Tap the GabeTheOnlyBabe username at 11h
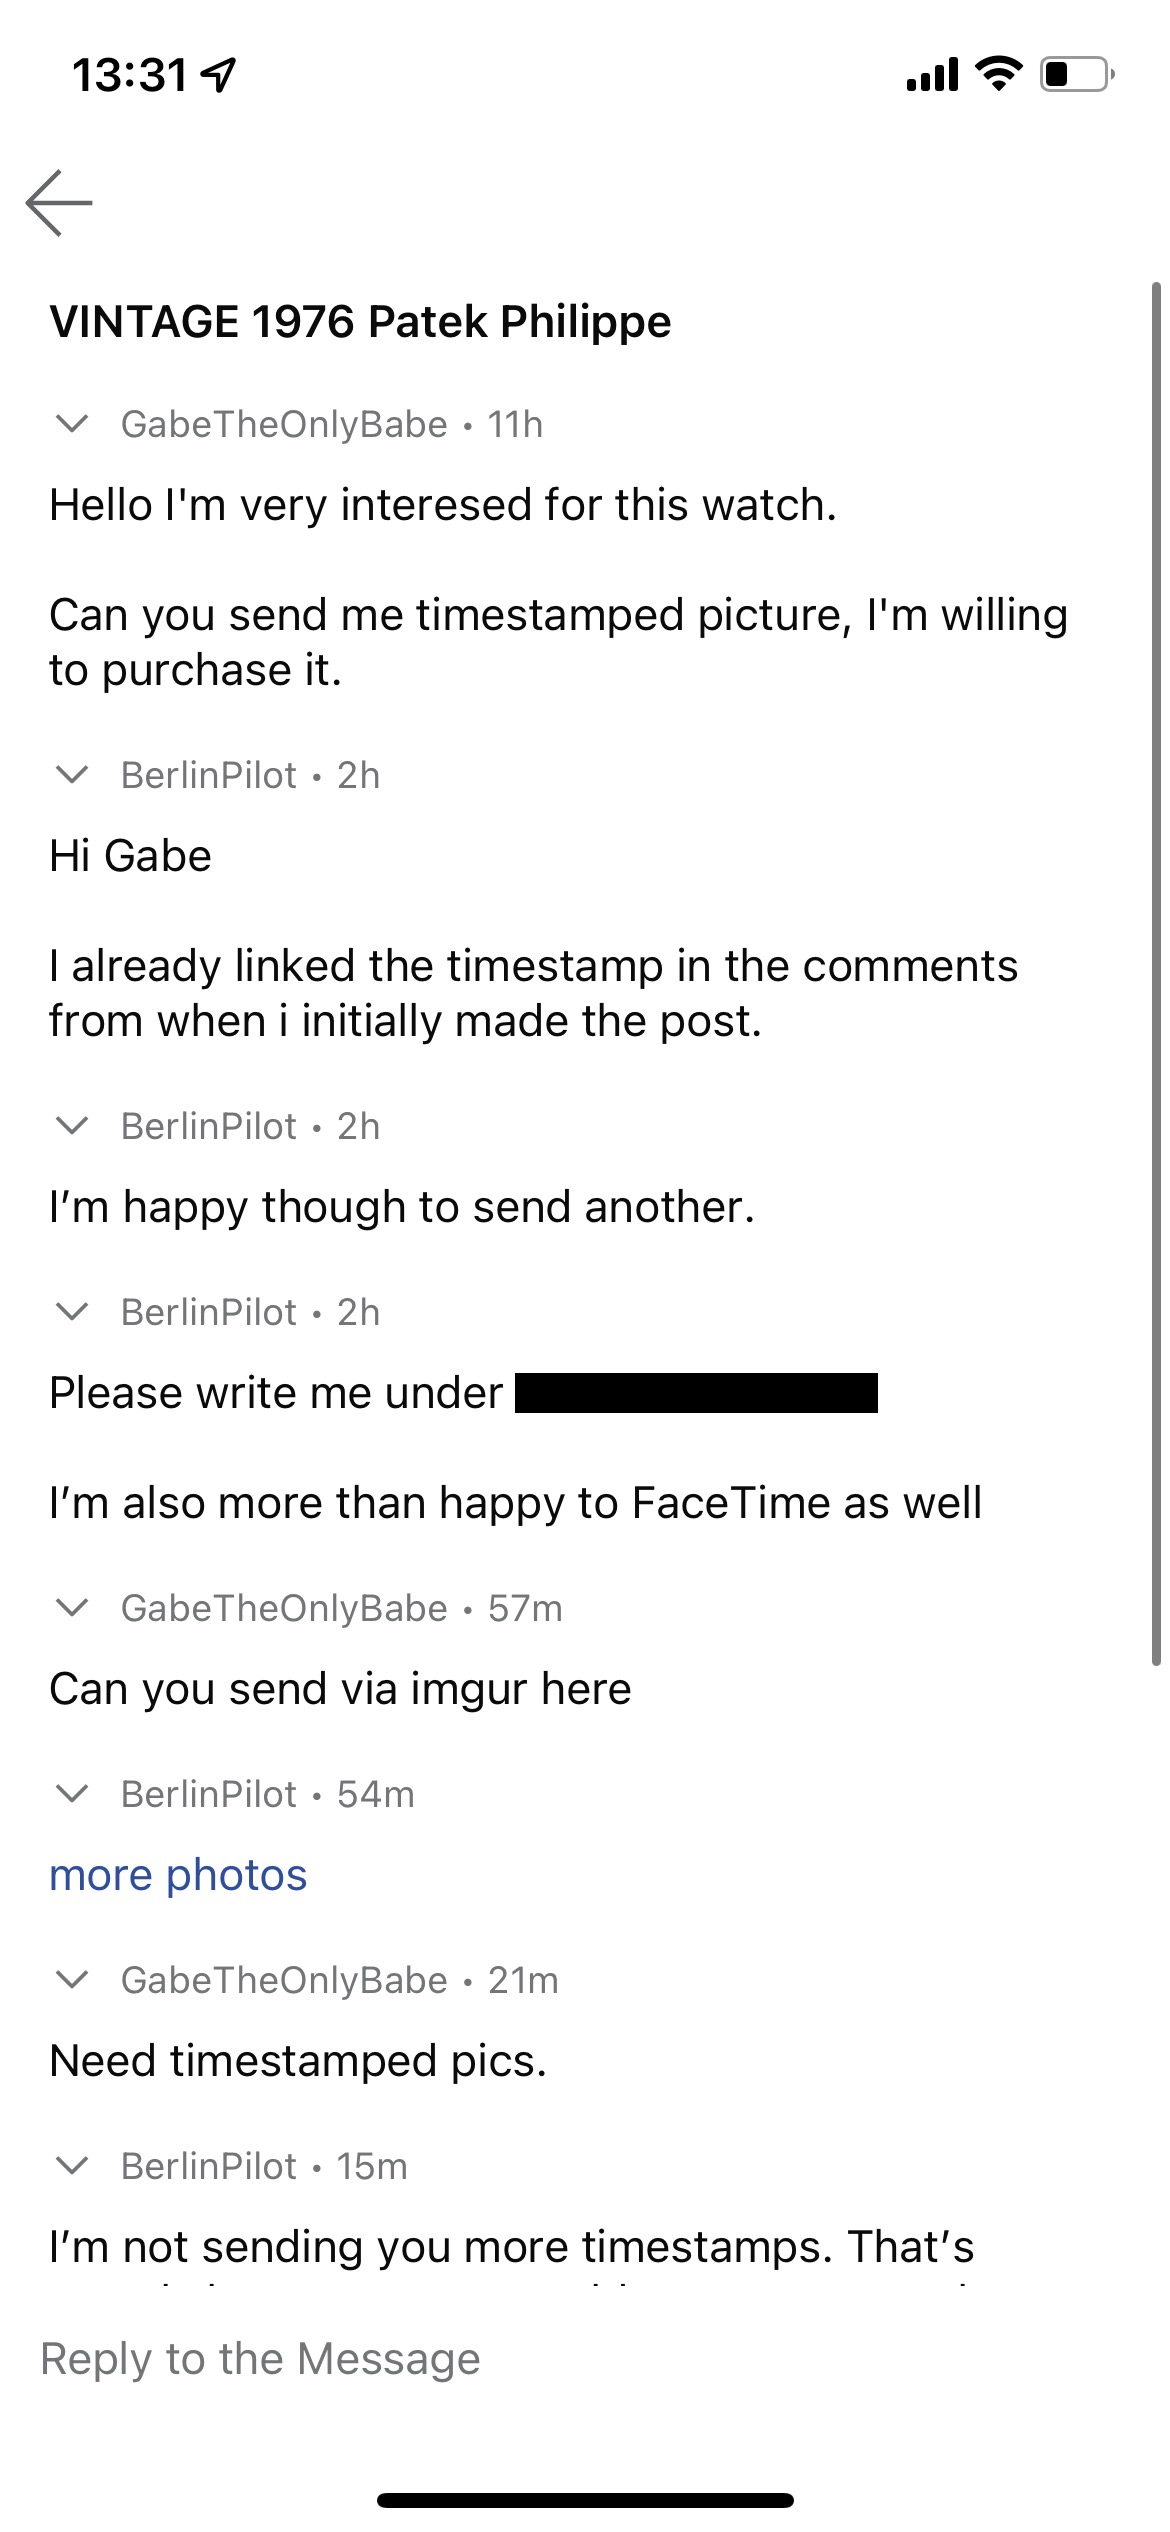Image resolution: width=1170 pixels, height=2532 pixels. 284,424
